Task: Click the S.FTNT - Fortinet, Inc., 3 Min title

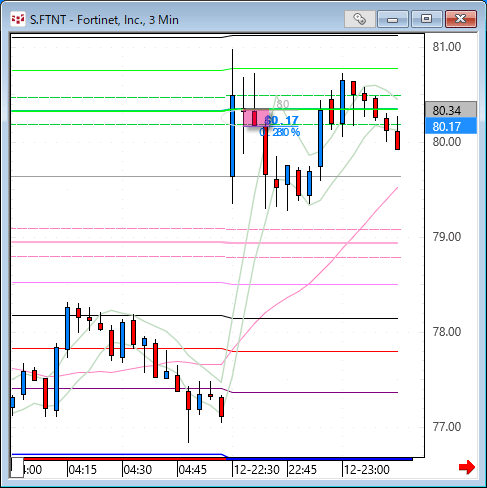Action: click(104, 20)
